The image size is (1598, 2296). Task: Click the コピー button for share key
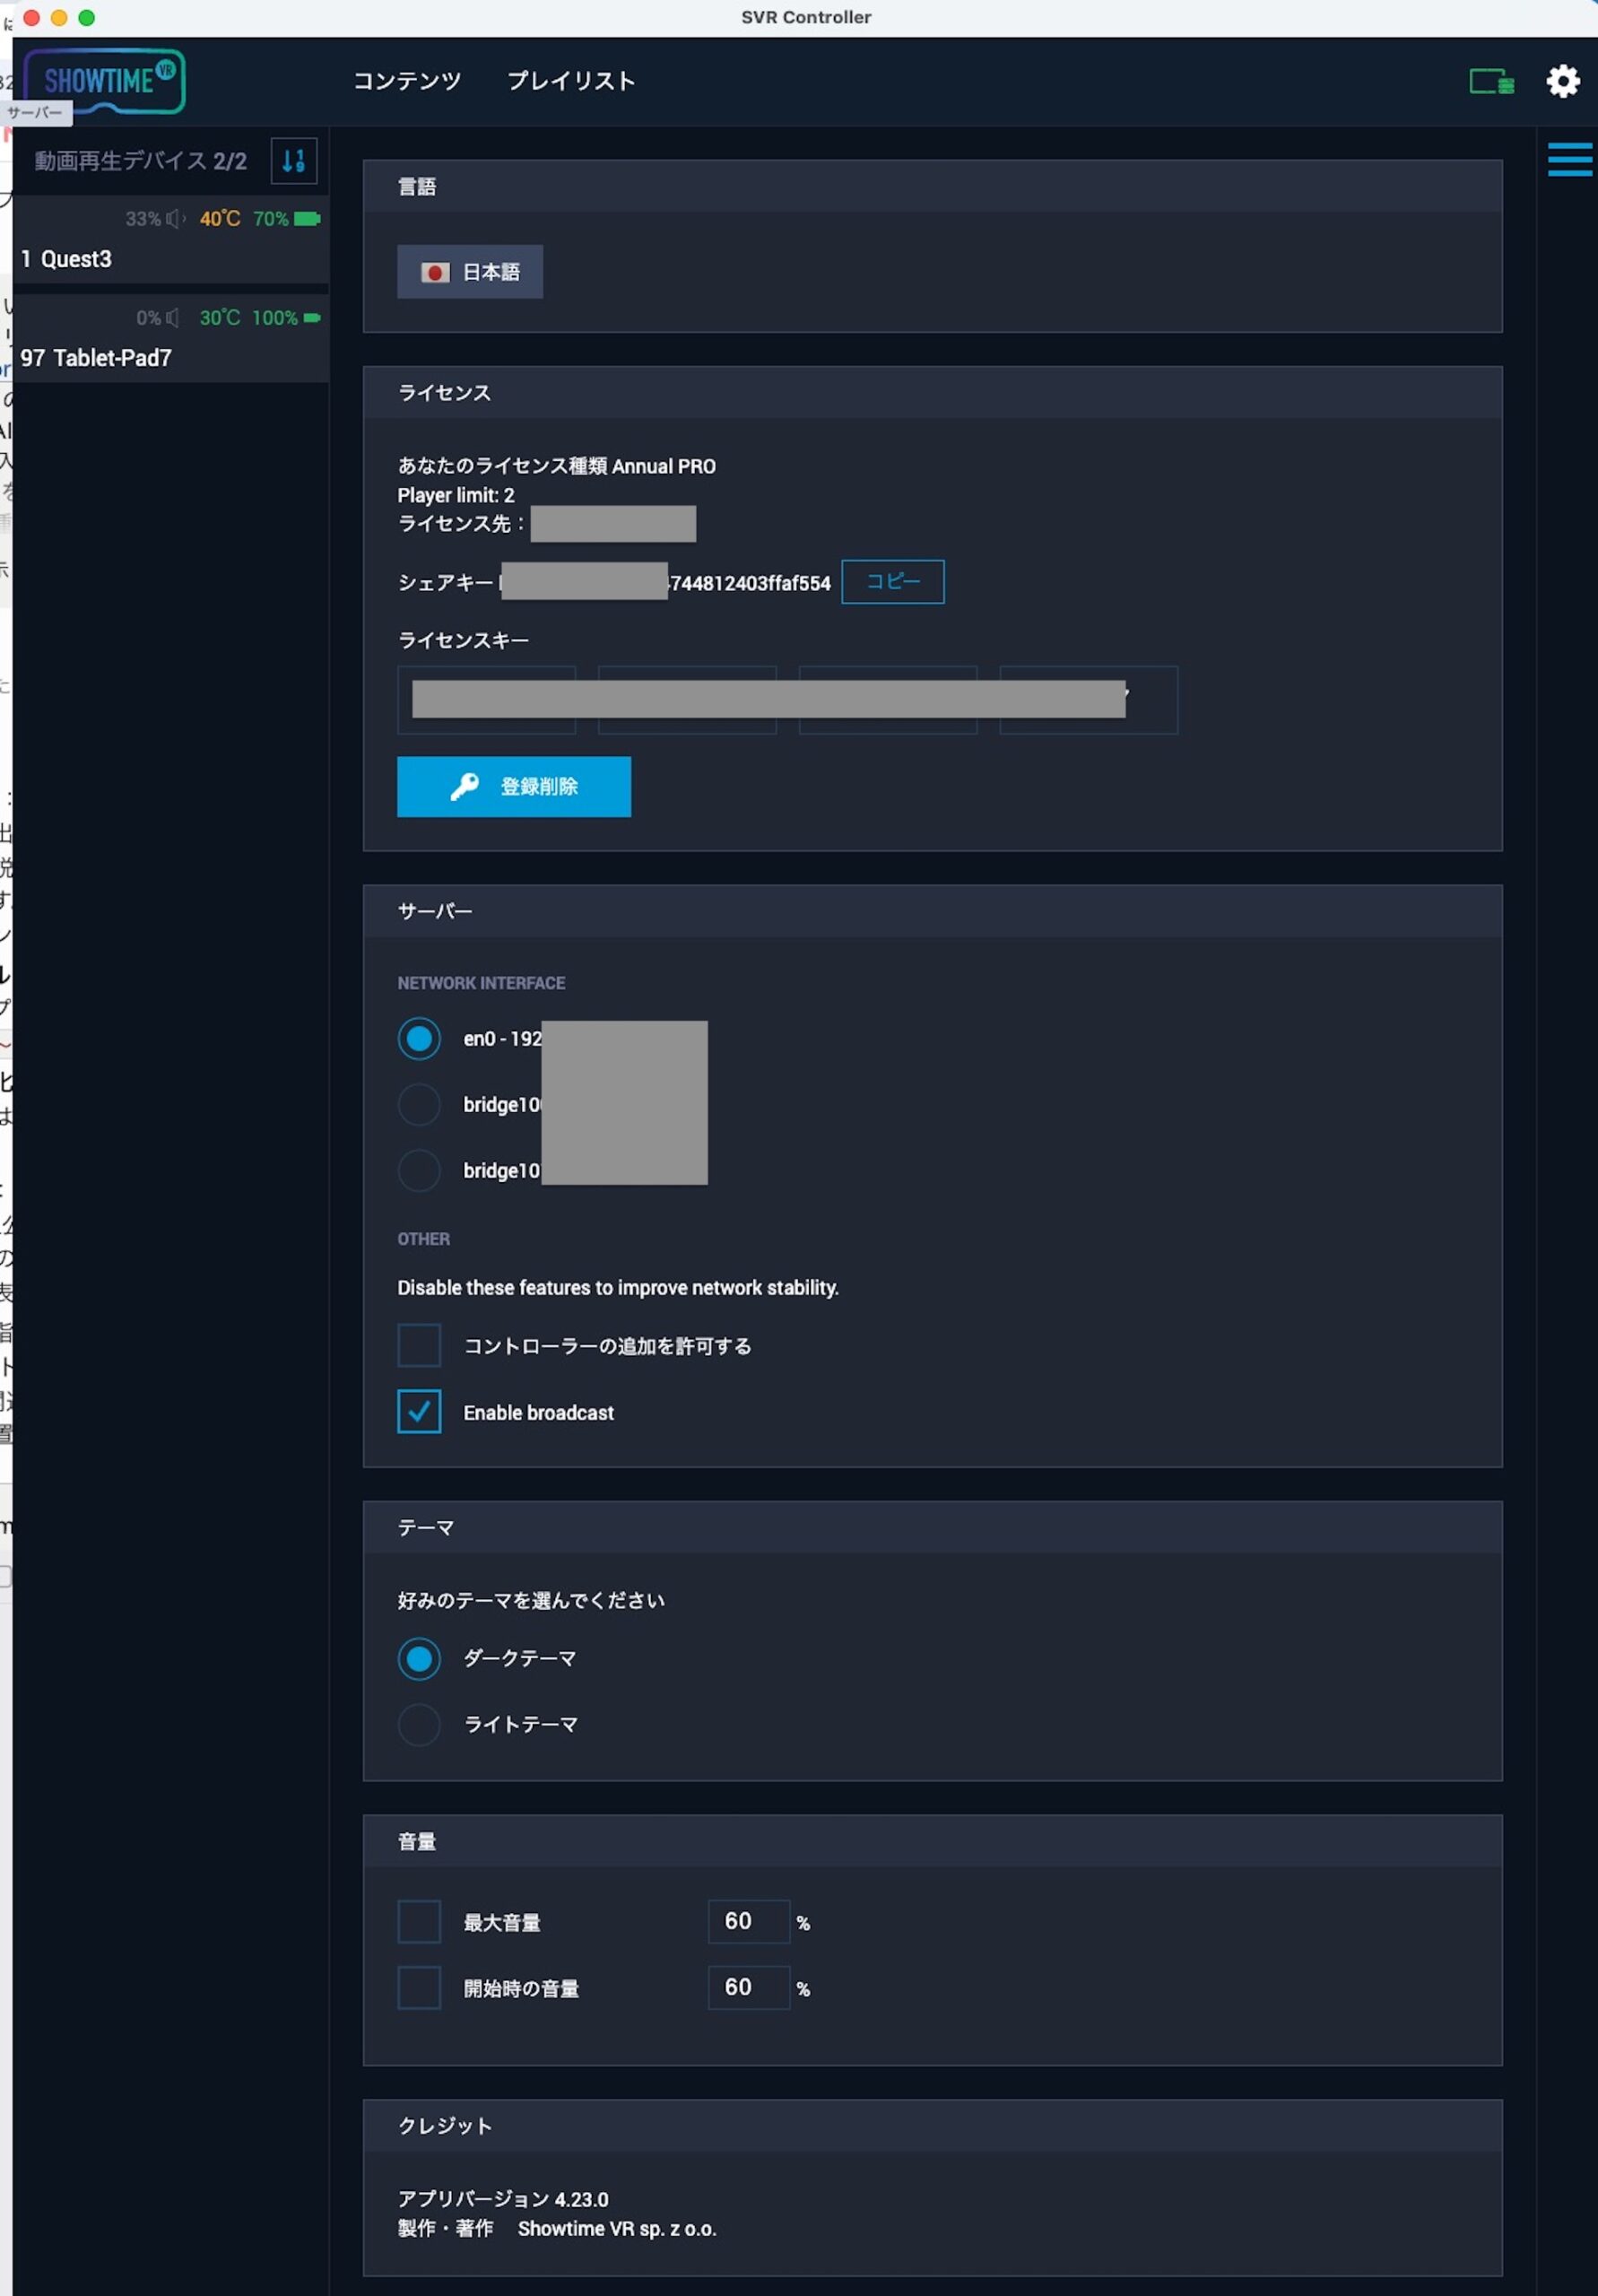(x=893, y=582)
